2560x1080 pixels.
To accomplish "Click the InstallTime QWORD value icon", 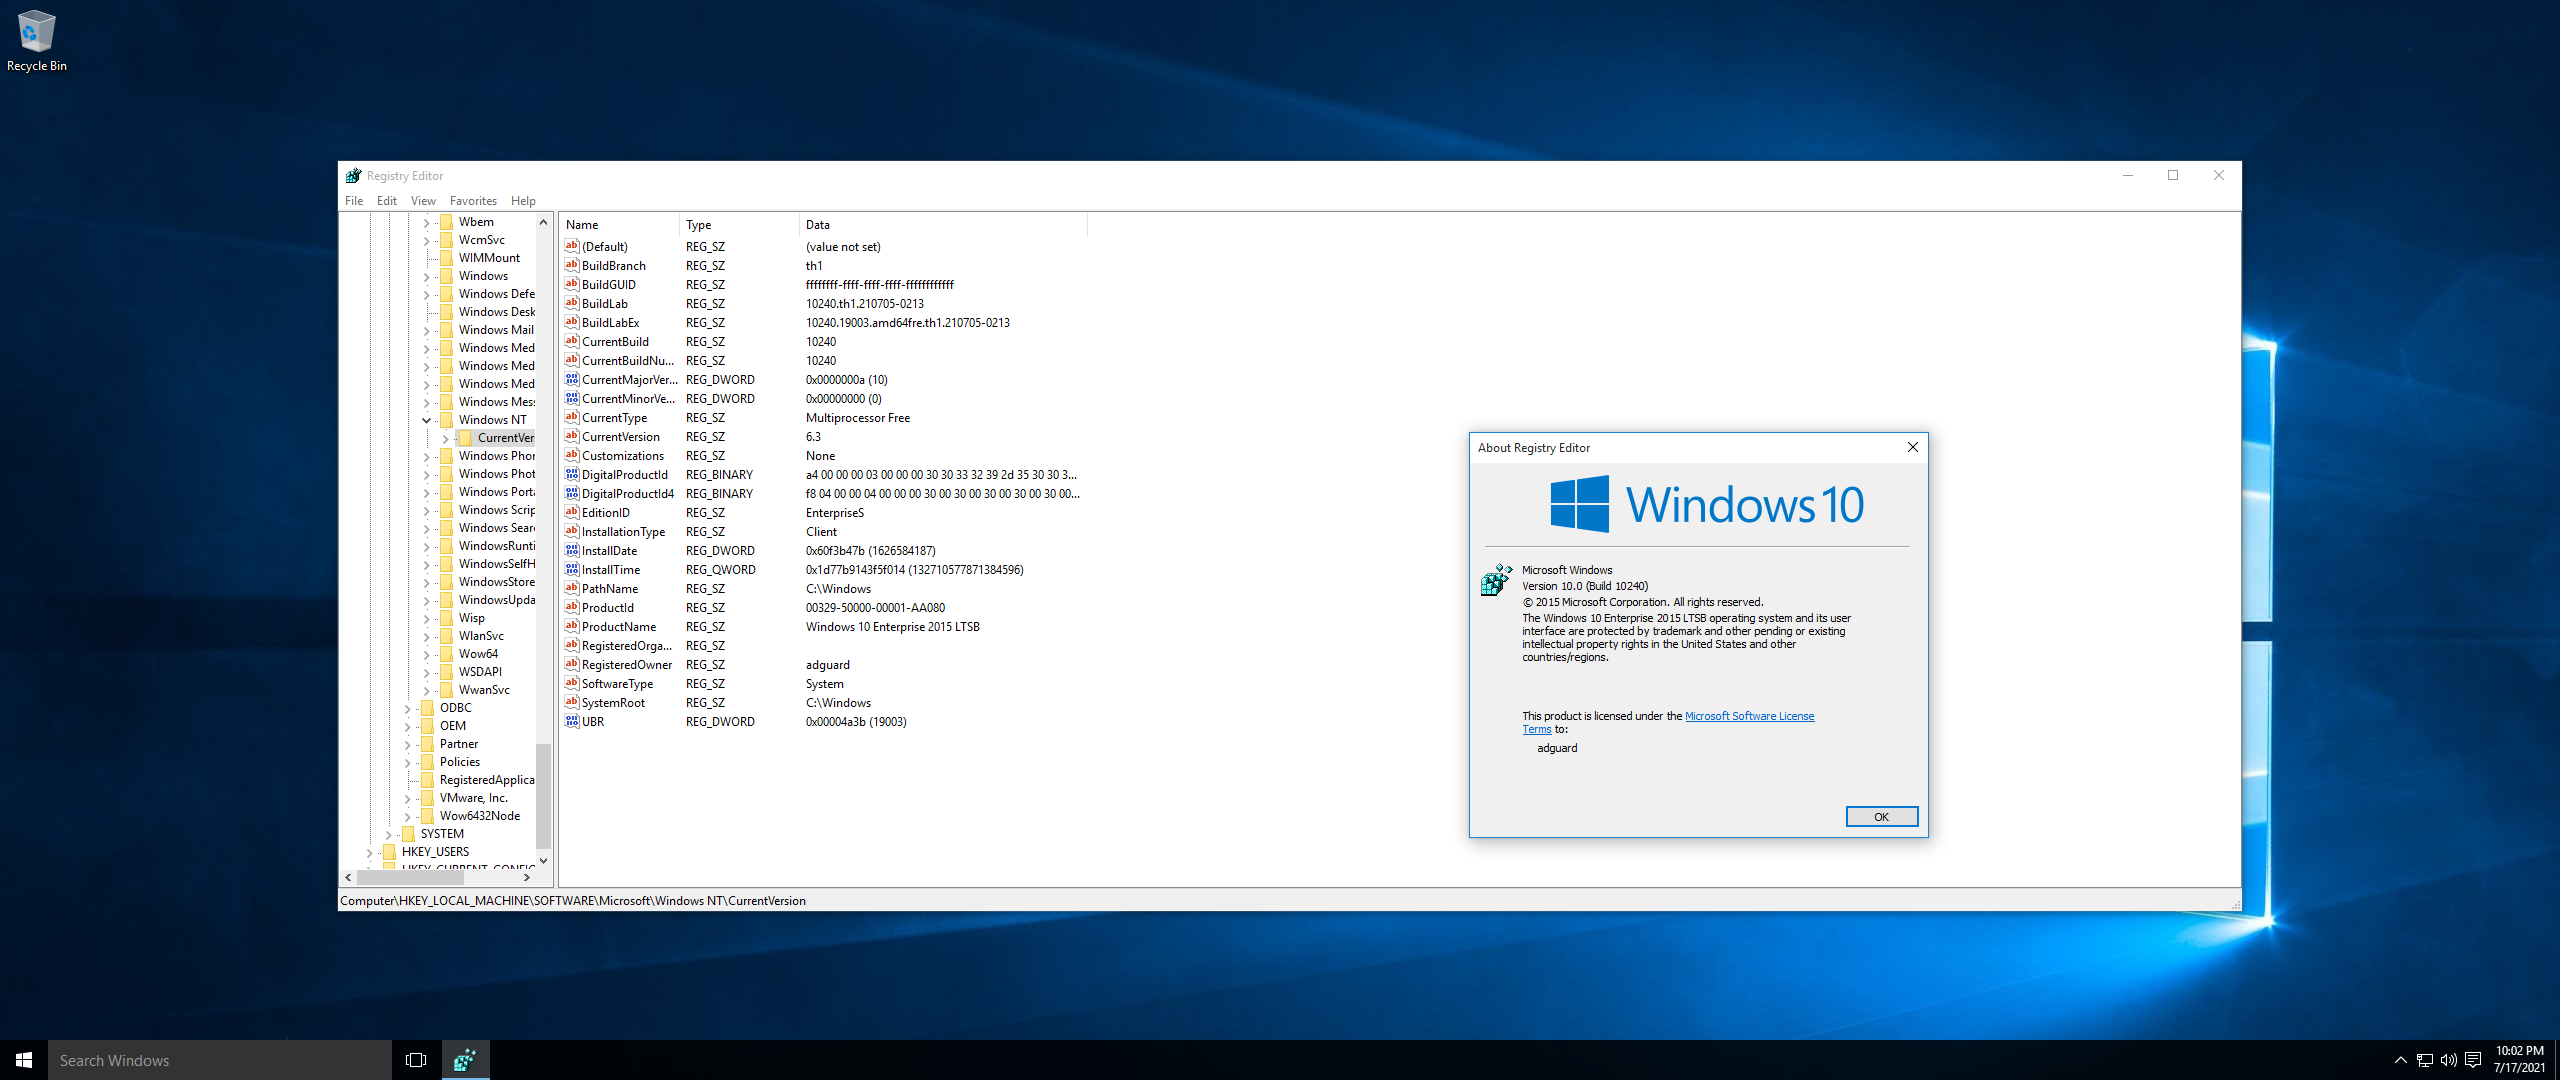I will point(572,570).
